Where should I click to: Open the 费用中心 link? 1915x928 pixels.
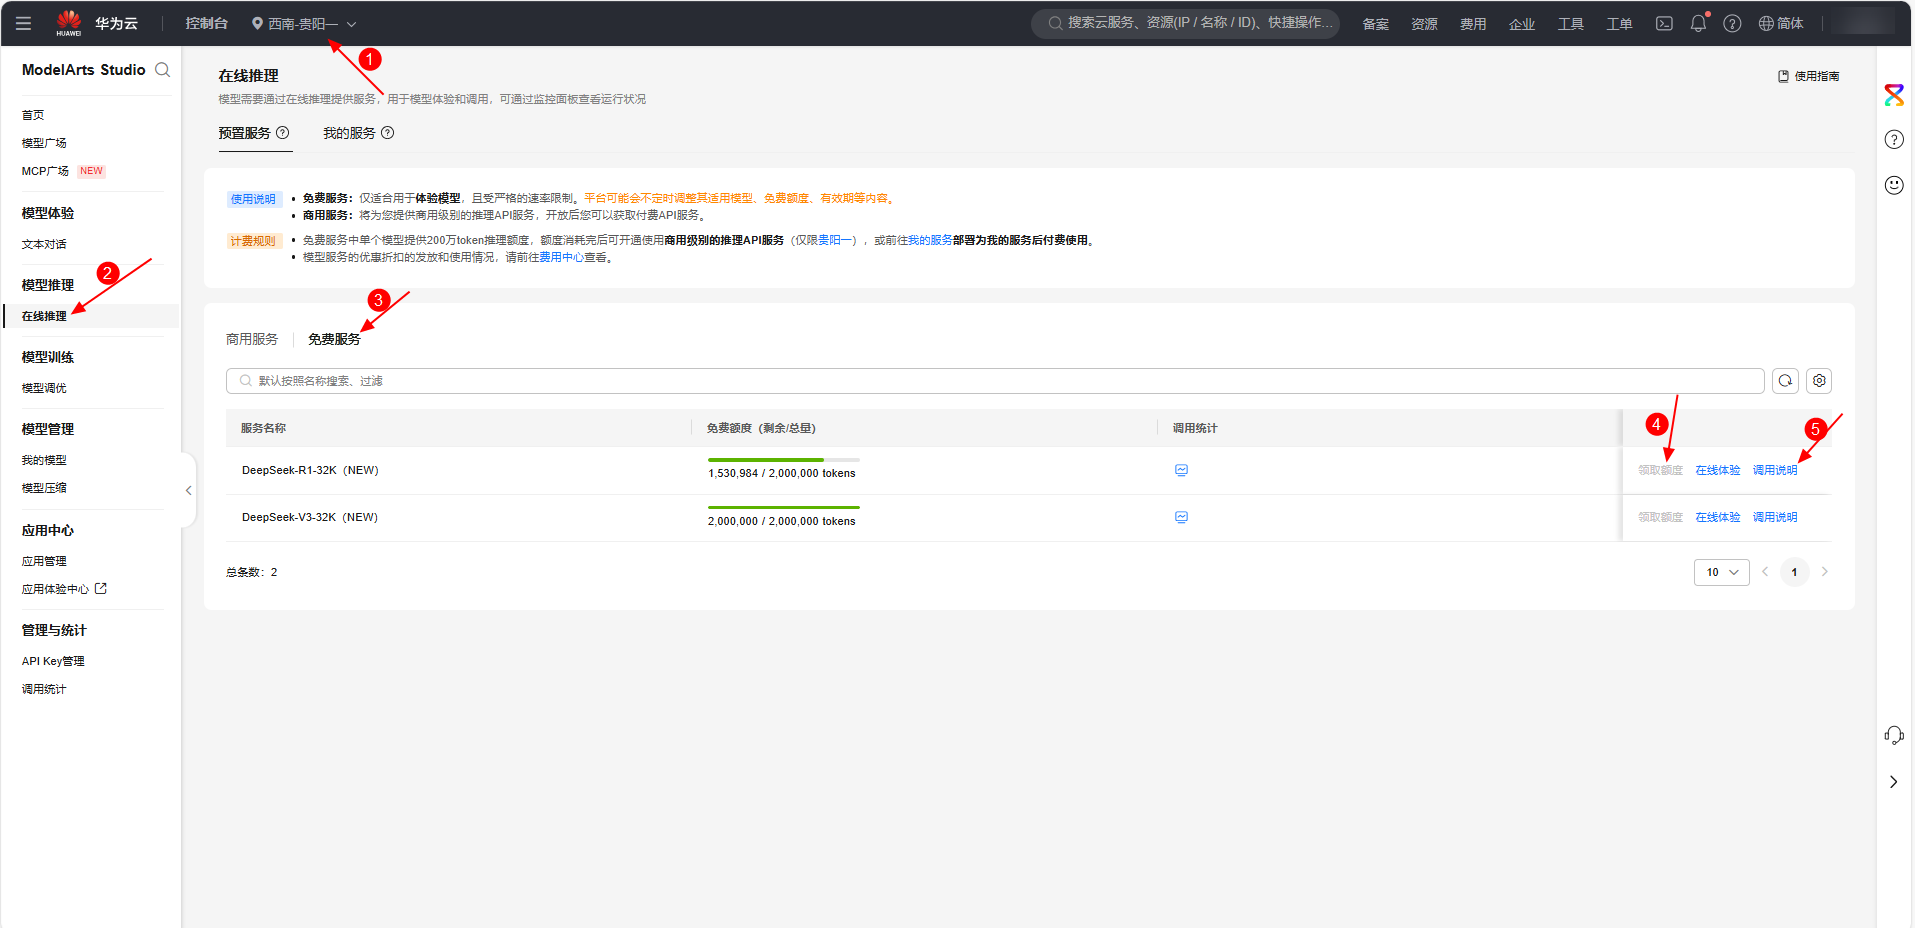tap(561, 257)
